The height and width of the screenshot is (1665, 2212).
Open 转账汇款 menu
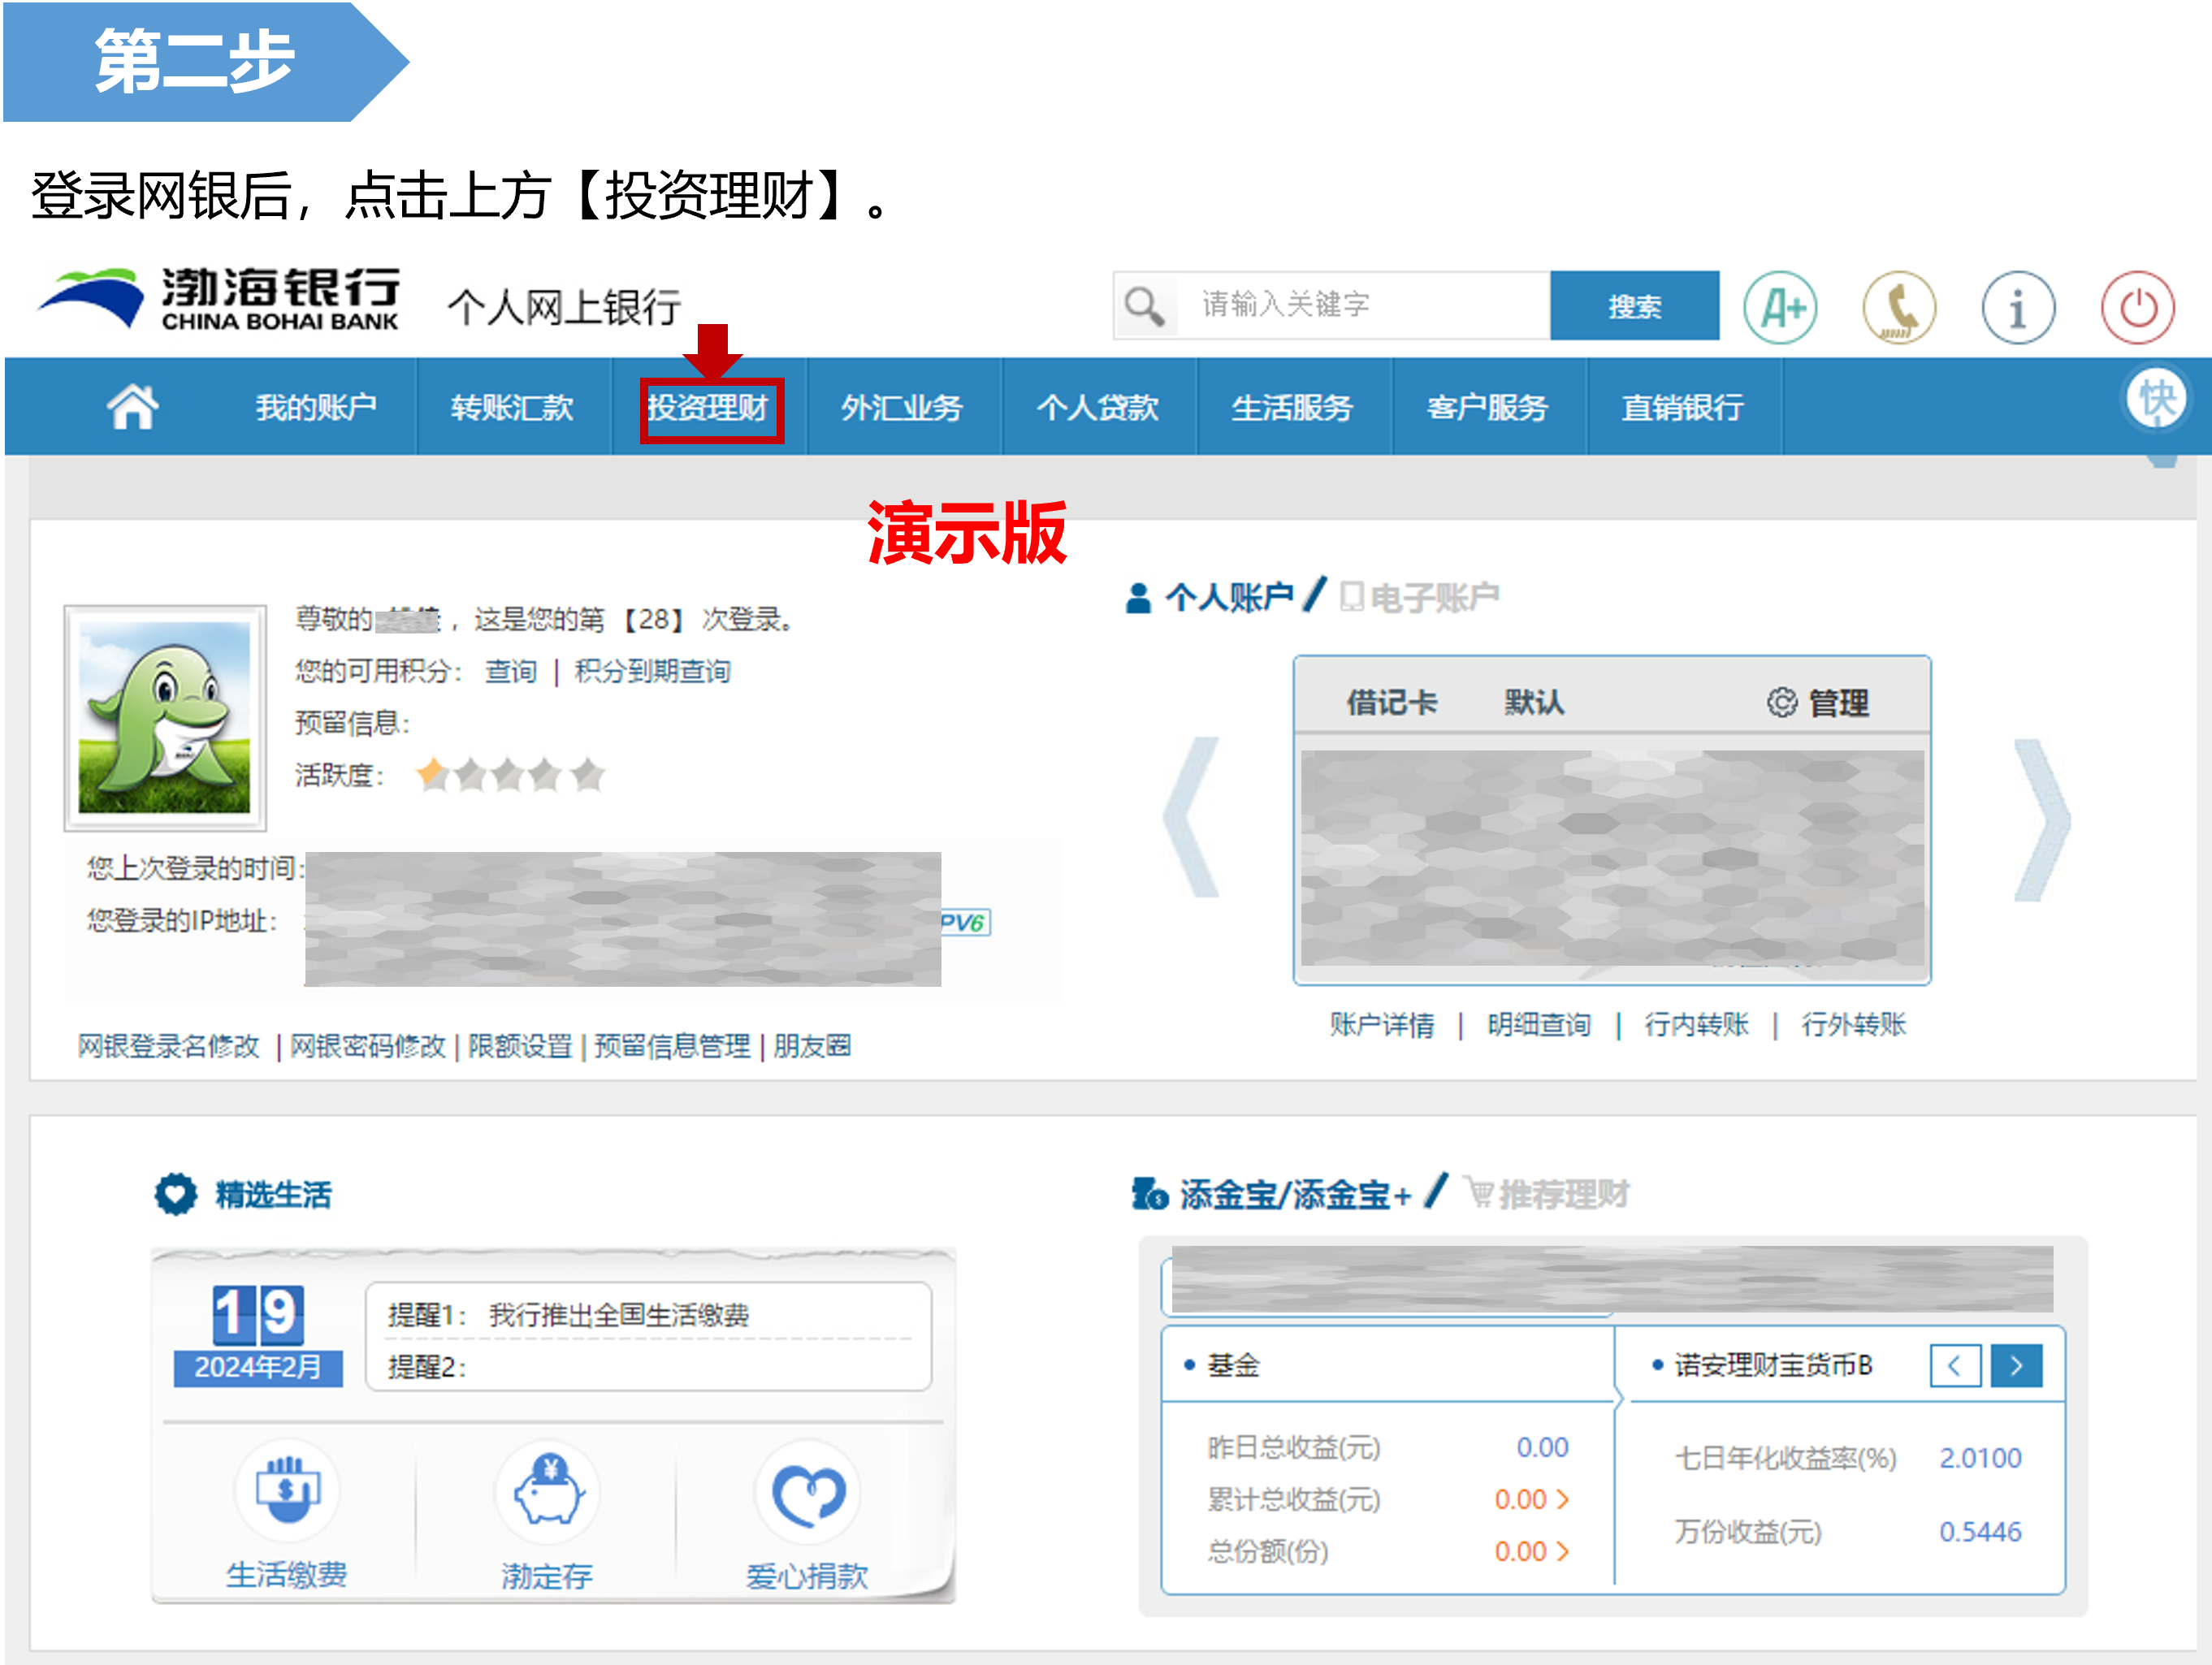[512, 407]
